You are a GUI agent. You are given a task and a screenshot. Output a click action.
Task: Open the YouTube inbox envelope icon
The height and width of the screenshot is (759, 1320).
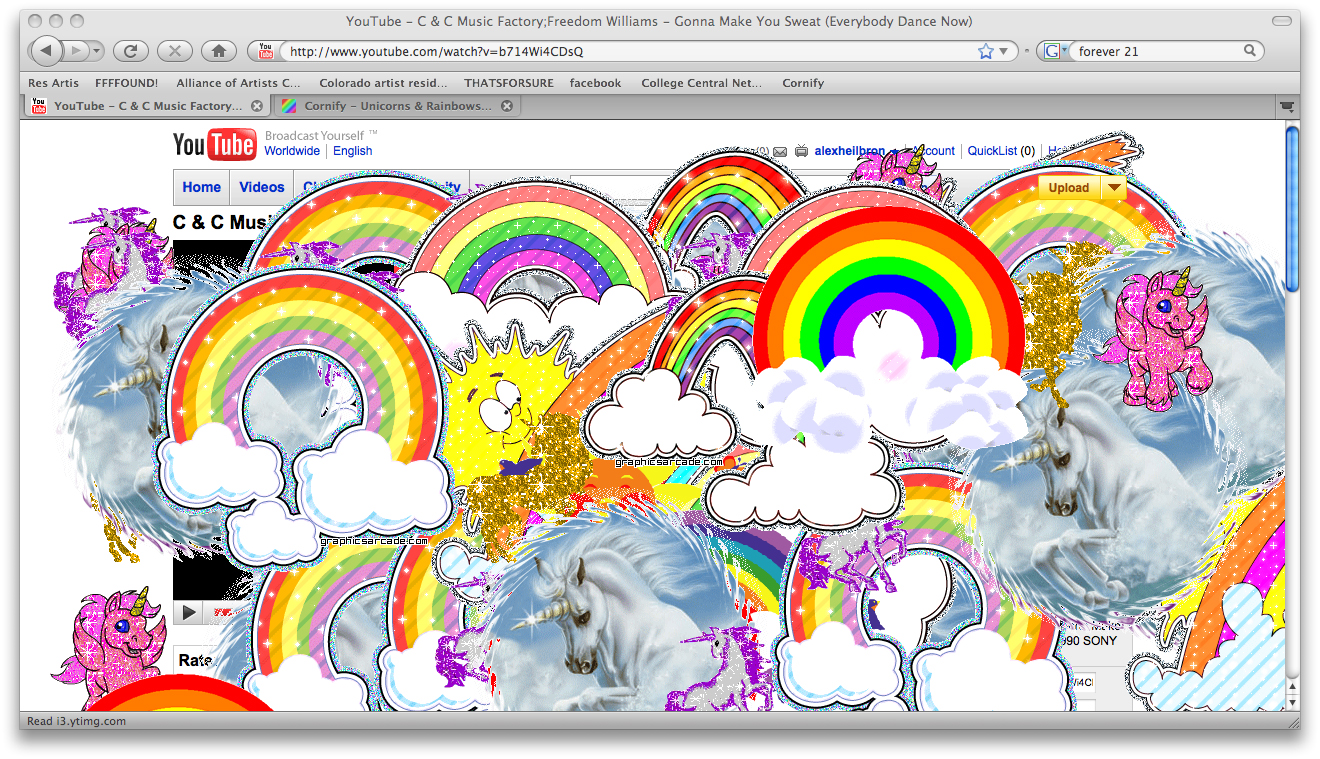click(780, 151)
